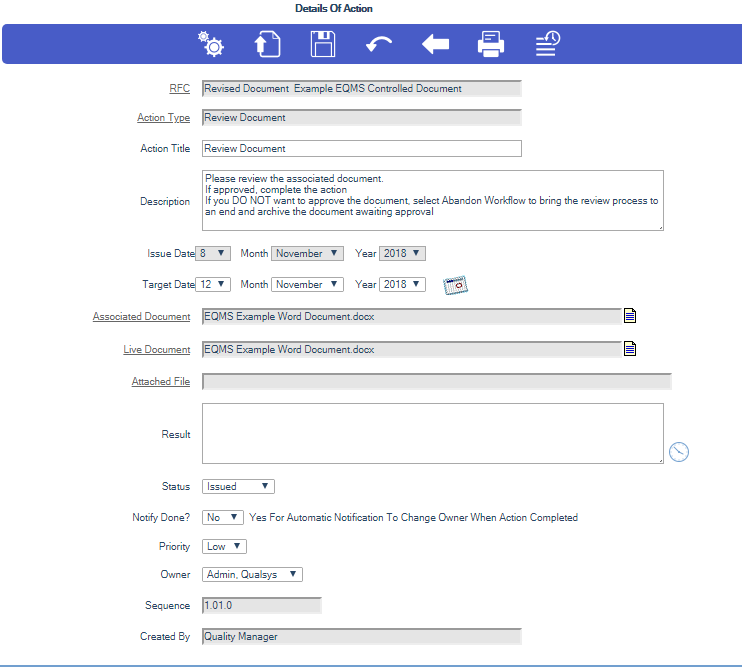Screen dimensions: 742x670
Task: Open the Issue Date day dropdown
Action: 213,254
